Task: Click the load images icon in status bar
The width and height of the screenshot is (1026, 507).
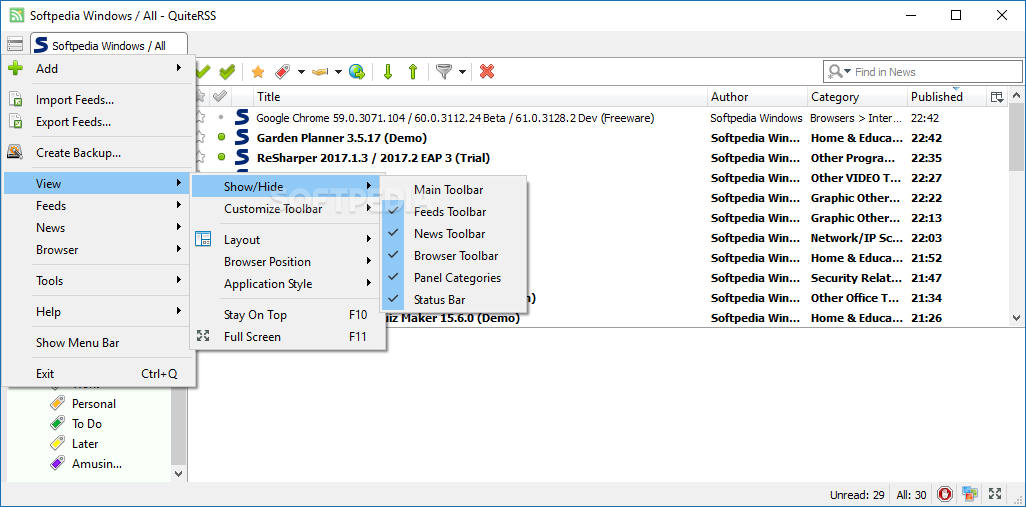Action: 970,494
